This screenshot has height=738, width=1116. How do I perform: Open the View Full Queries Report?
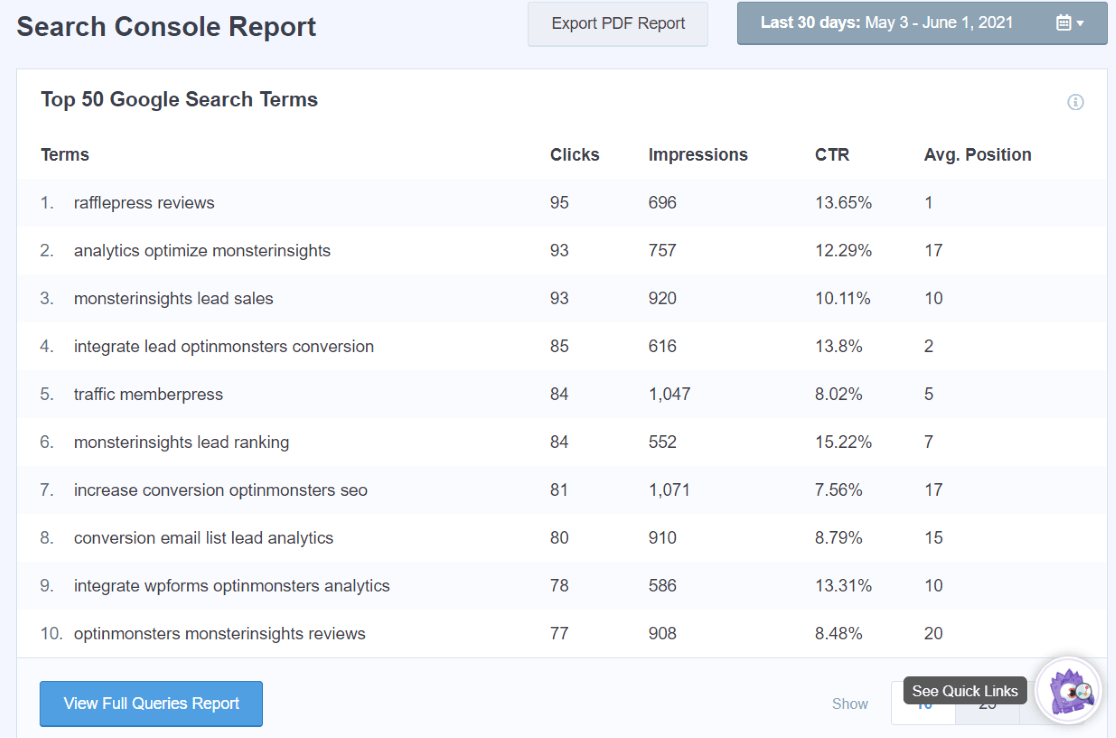(x=151, y=703)
